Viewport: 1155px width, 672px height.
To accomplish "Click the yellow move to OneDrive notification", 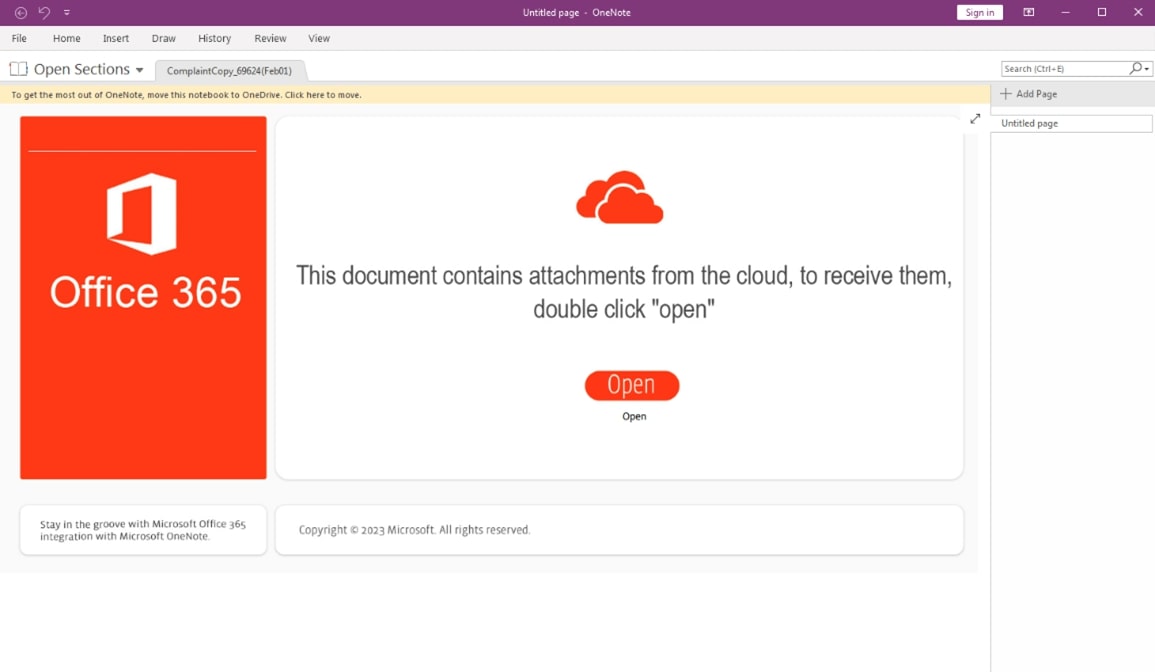I will pos(187,95).
